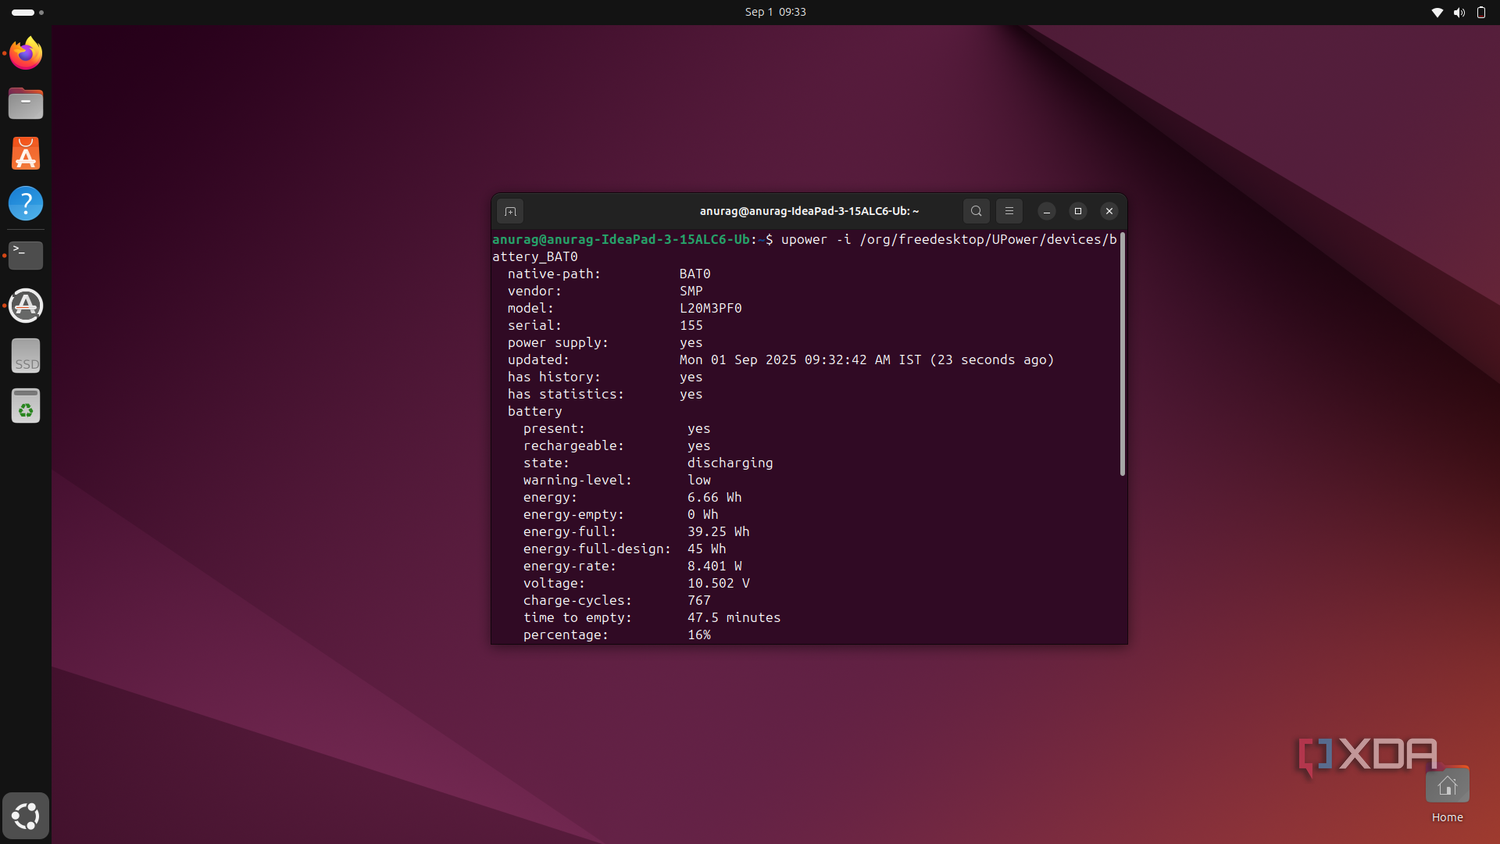Click the battery icon in top bar

click(x=1481, y=12)
